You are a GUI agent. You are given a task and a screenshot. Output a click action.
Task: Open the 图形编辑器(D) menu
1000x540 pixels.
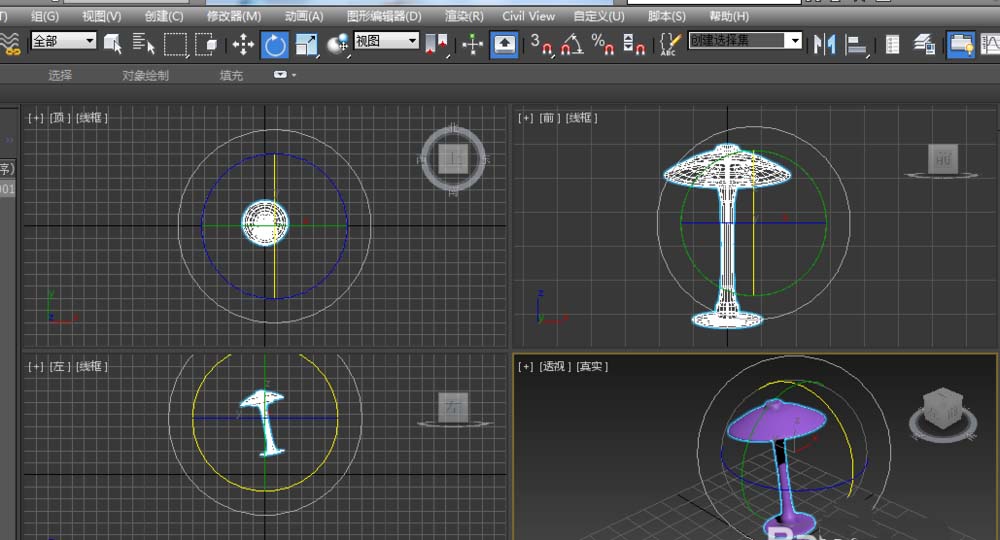(384, 16)
